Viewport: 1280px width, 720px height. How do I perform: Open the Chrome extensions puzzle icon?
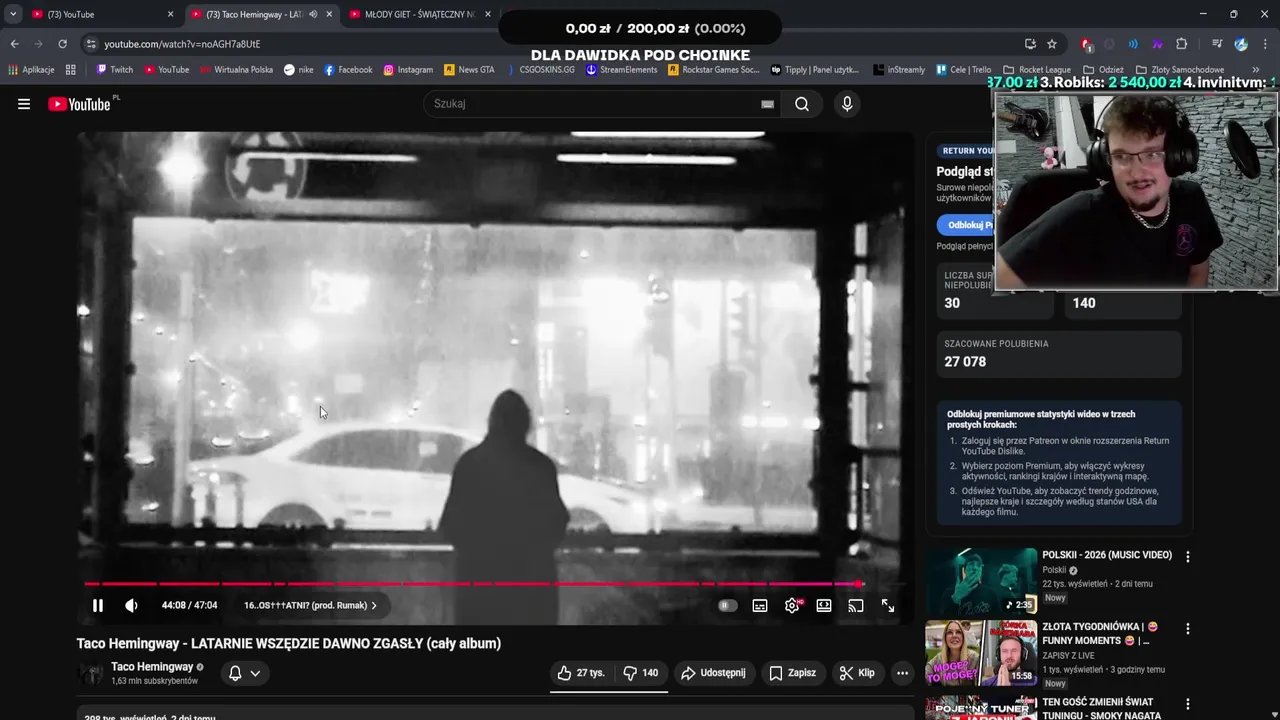pyautogui.click(x=1181, y=44)
